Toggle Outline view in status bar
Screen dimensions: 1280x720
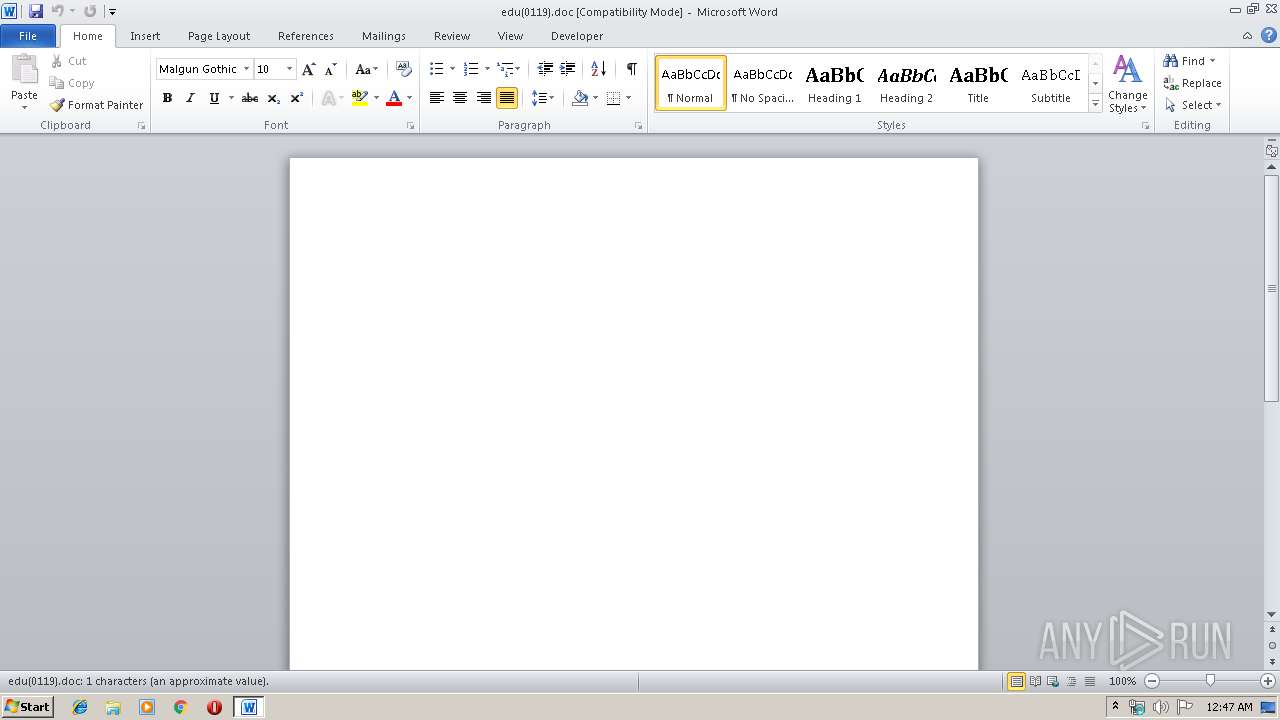[1071, 681]
